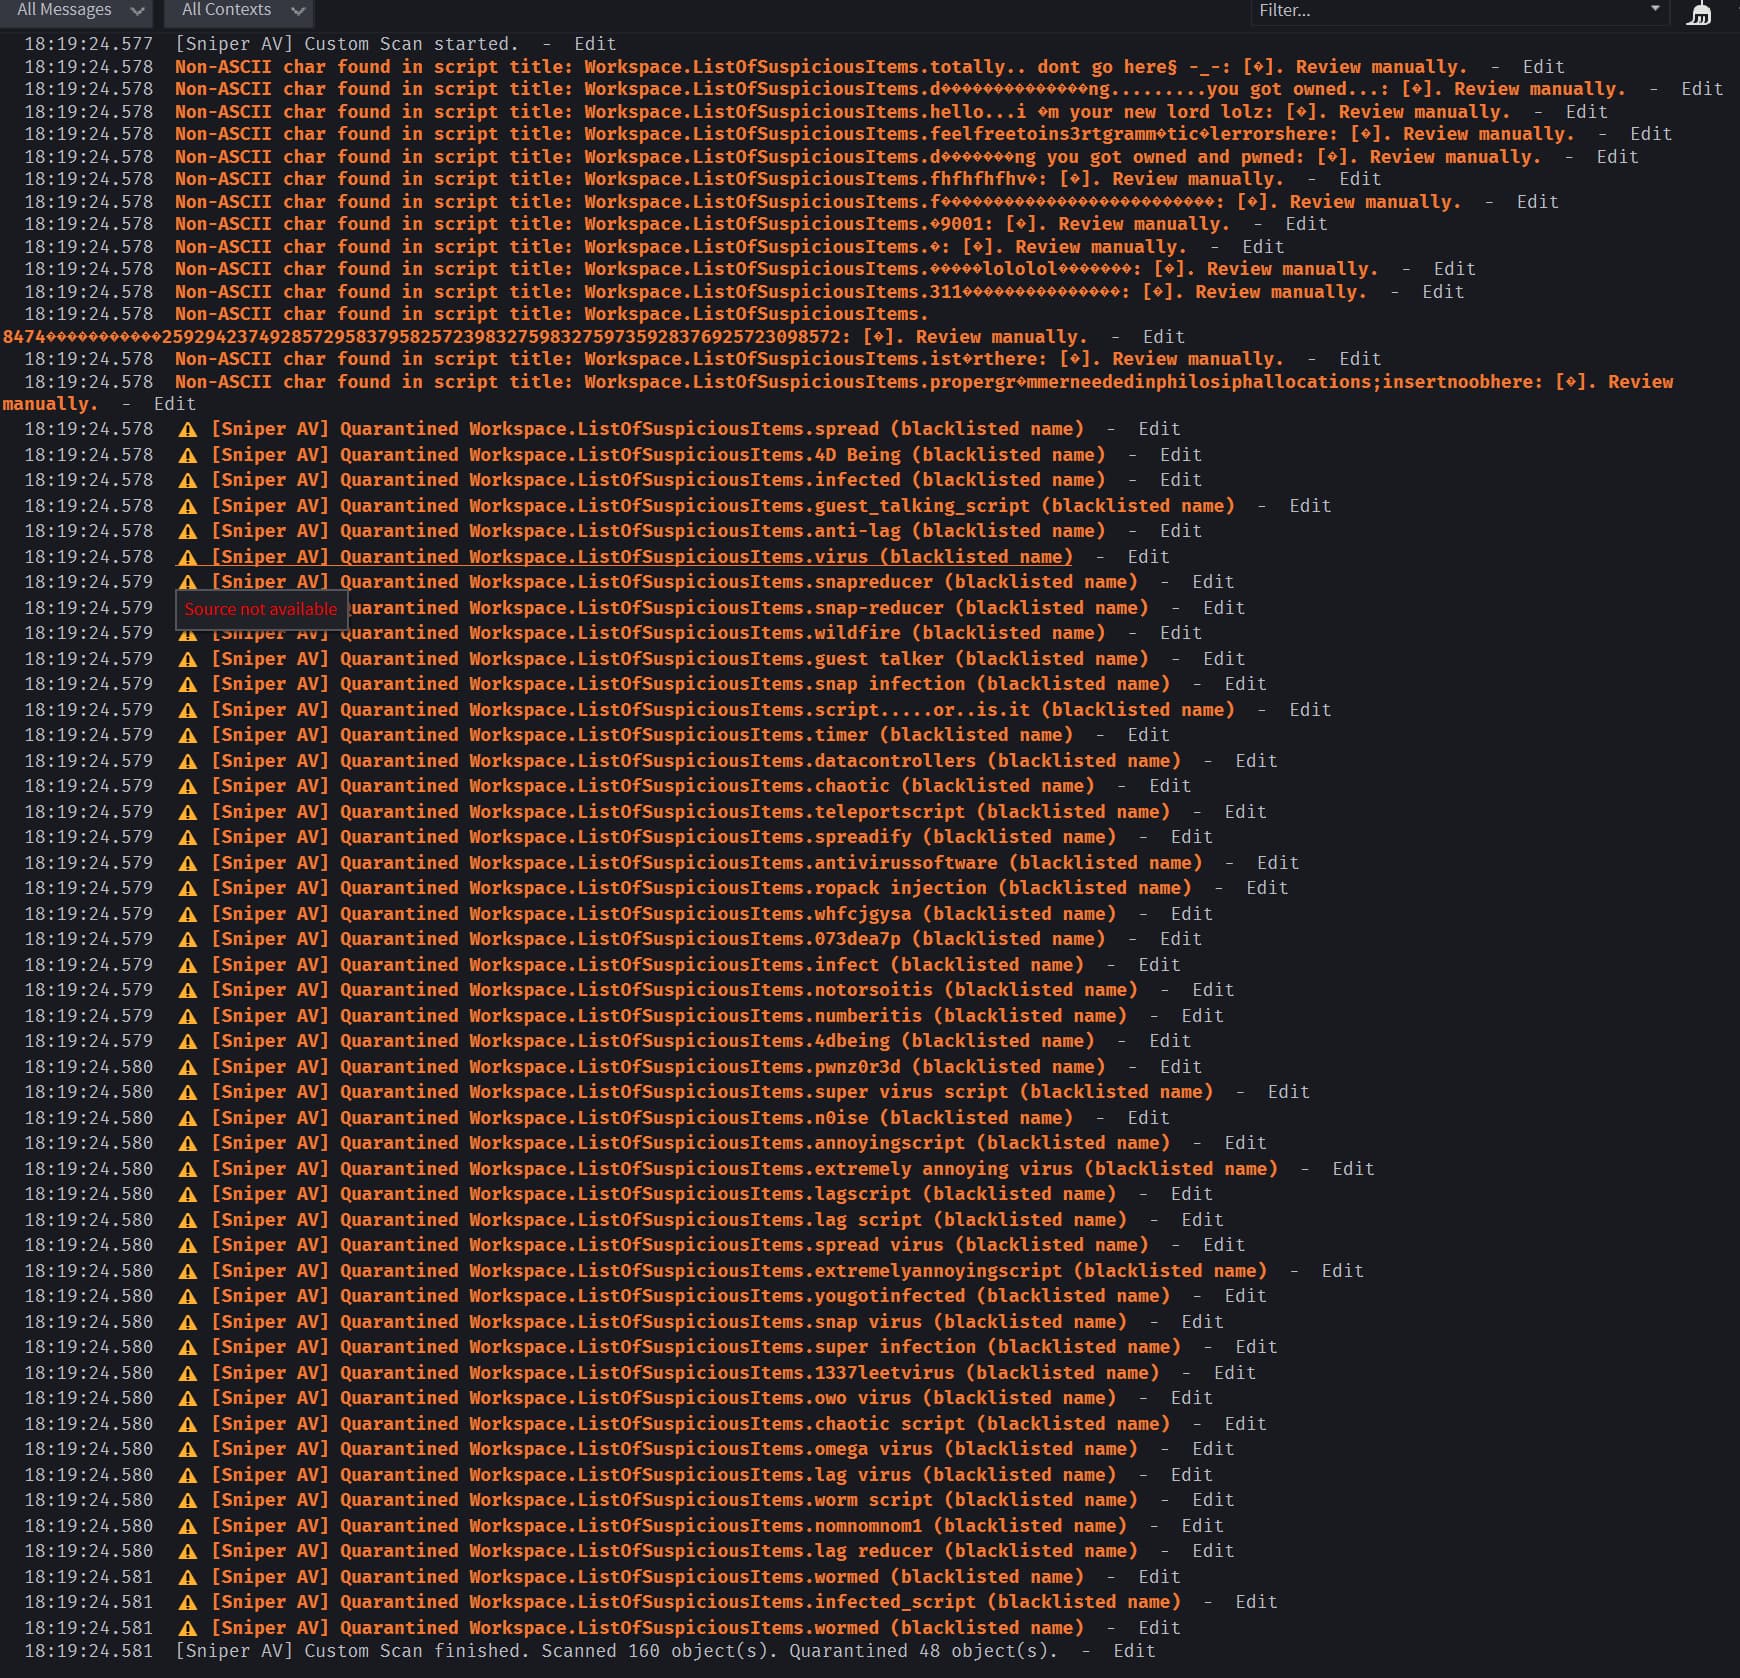The image size is (1740, 1678).
Task: Clear the output with the broom icon
Action: [x=1699, y=13]
